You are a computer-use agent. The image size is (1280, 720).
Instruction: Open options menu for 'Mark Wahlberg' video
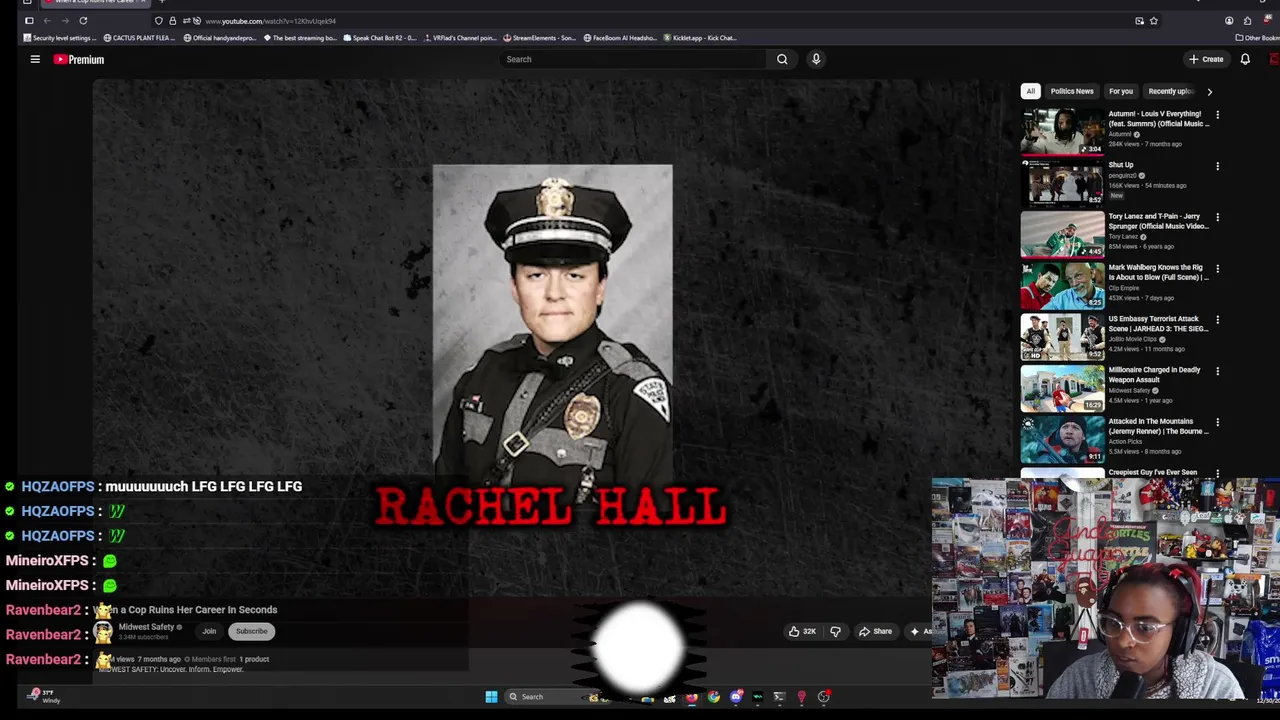1217,268
